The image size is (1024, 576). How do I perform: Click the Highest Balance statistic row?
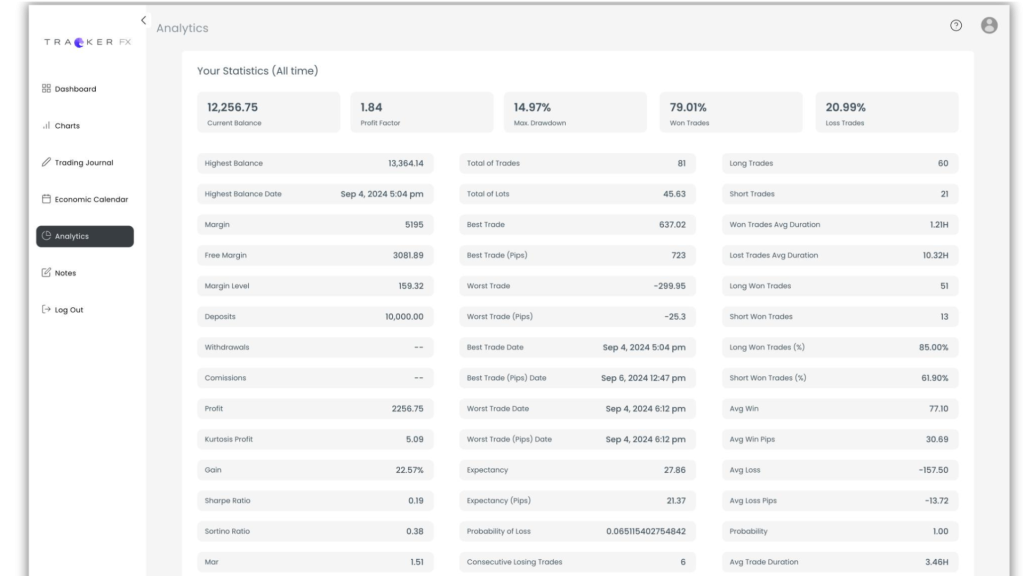coord(315,163)
